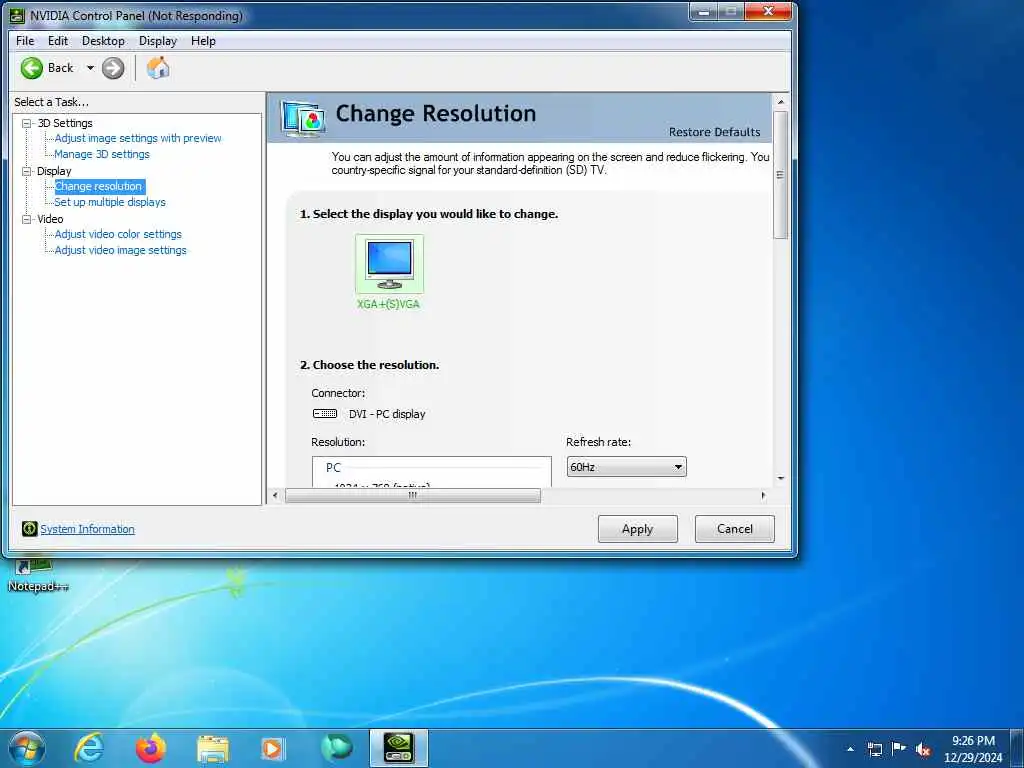Screen dimensions: 1024x768
Task: Open the Display menu
Action: [157, 40]
